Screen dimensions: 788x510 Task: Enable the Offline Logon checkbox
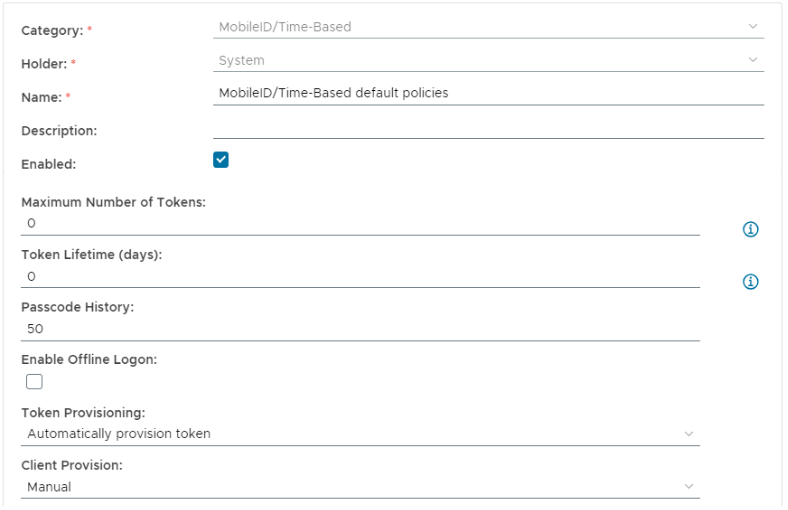tap(35, 381)
